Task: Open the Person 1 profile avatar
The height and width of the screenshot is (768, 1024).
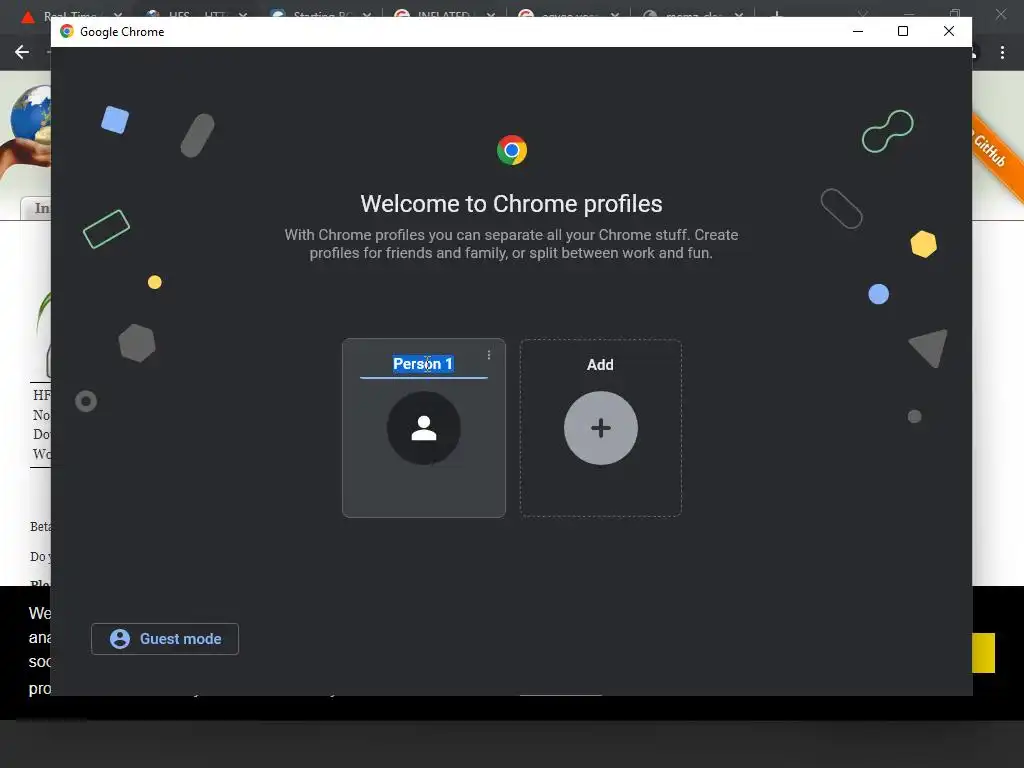Action: click(424, 428)
